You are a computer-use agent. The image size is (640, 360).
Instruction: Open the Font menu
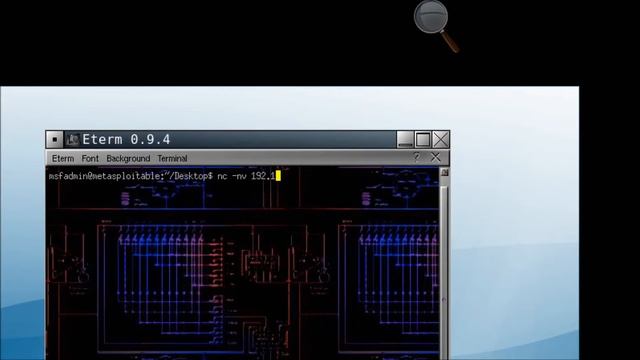click(x=90, y=158)
